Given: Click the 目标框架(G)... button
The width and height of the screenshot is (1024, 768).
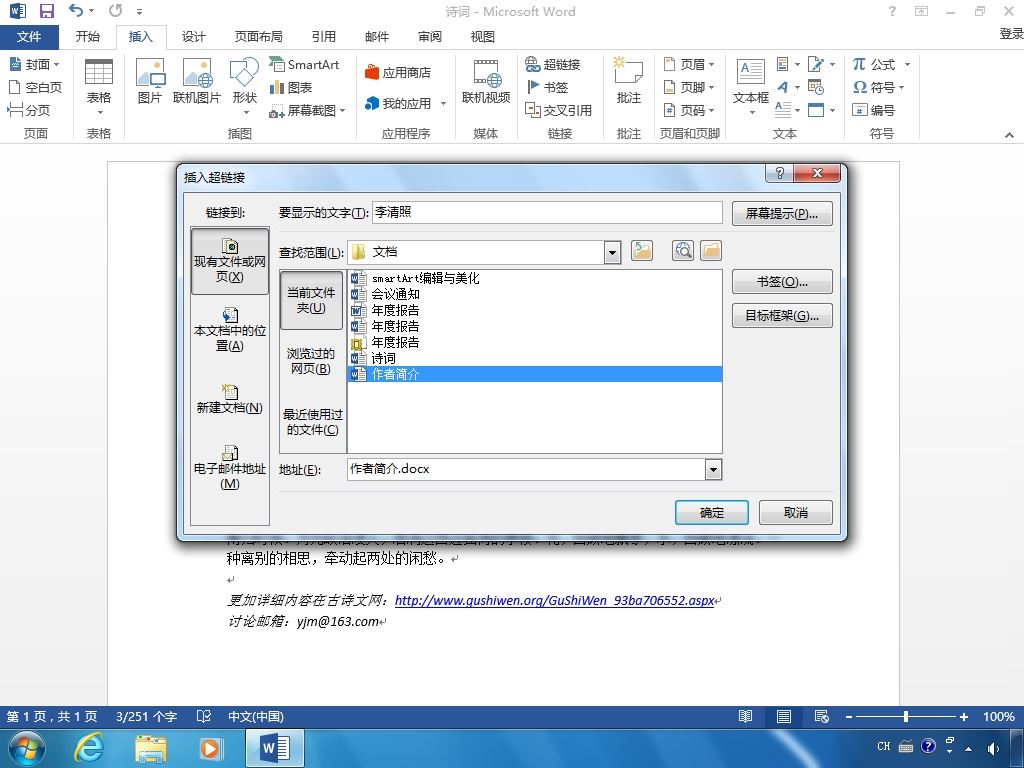Looking at the screenshot, I should (x=782, y=316).
